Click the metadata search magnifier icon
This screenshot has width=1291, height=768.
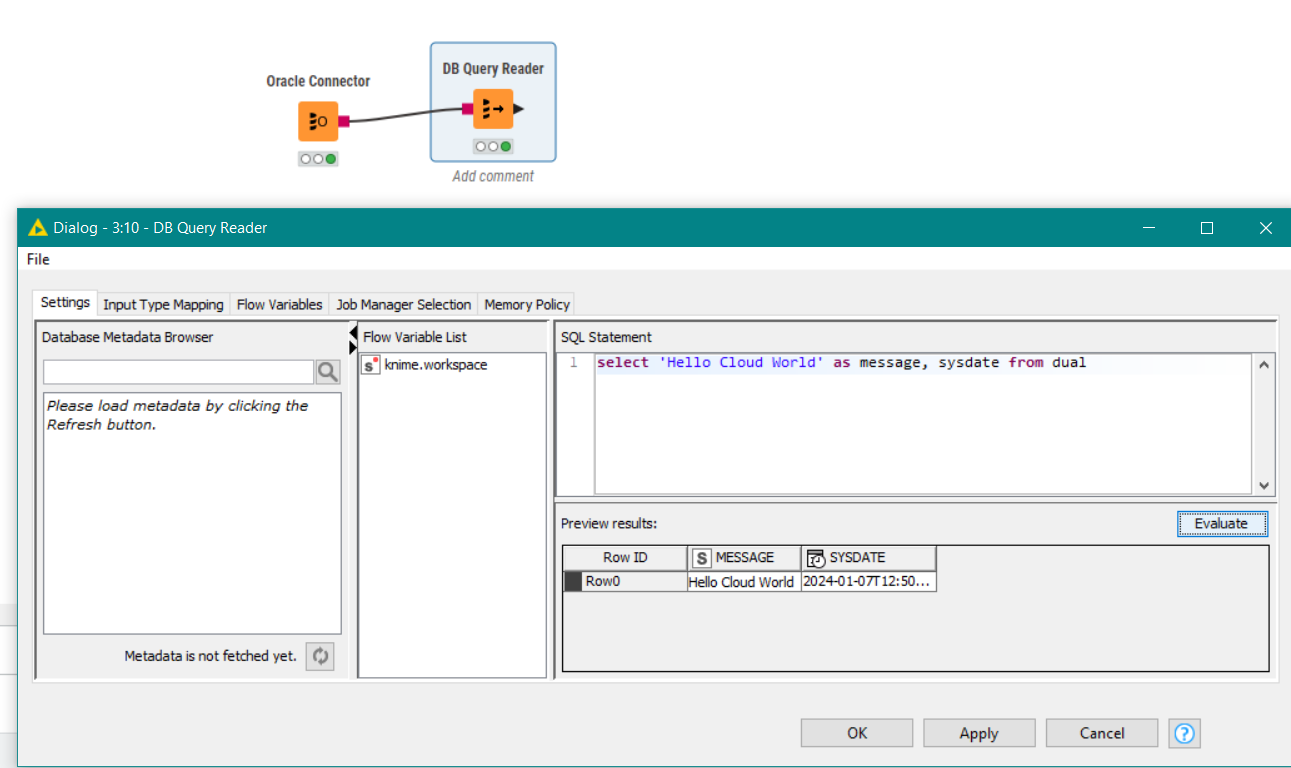pos(327,371)
